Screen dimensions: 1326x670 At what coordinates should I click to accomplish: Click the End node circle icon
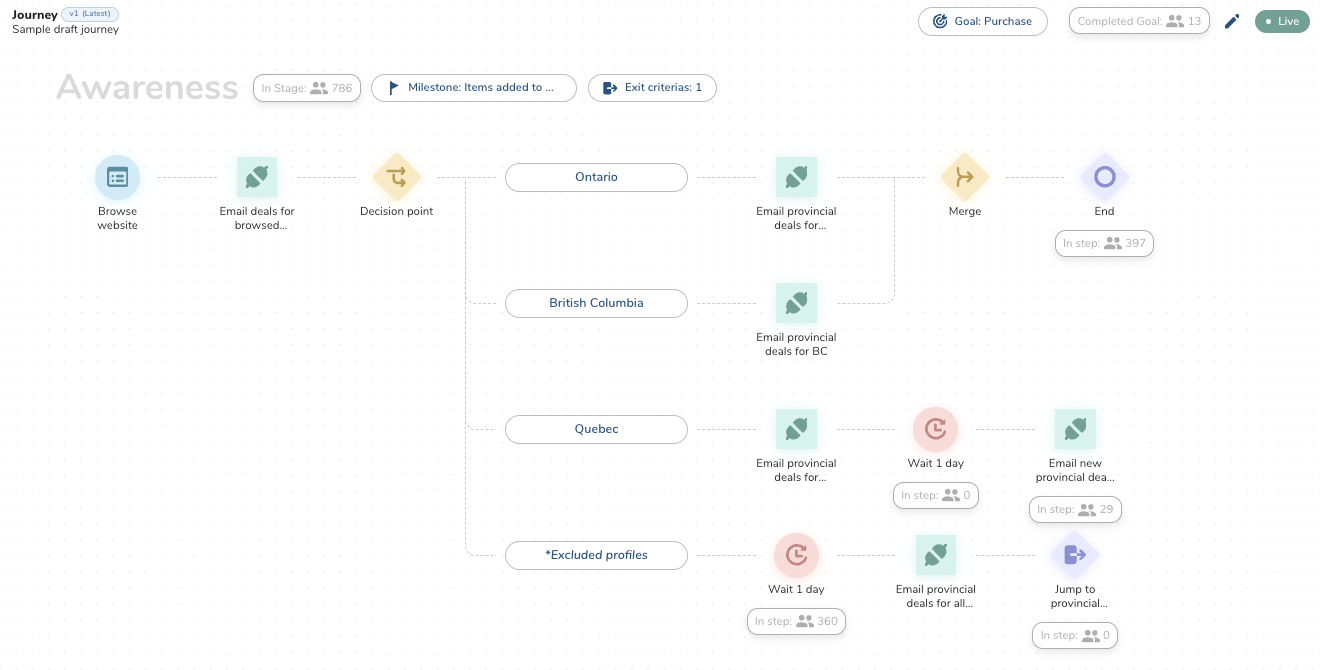tap(1104, 177)
